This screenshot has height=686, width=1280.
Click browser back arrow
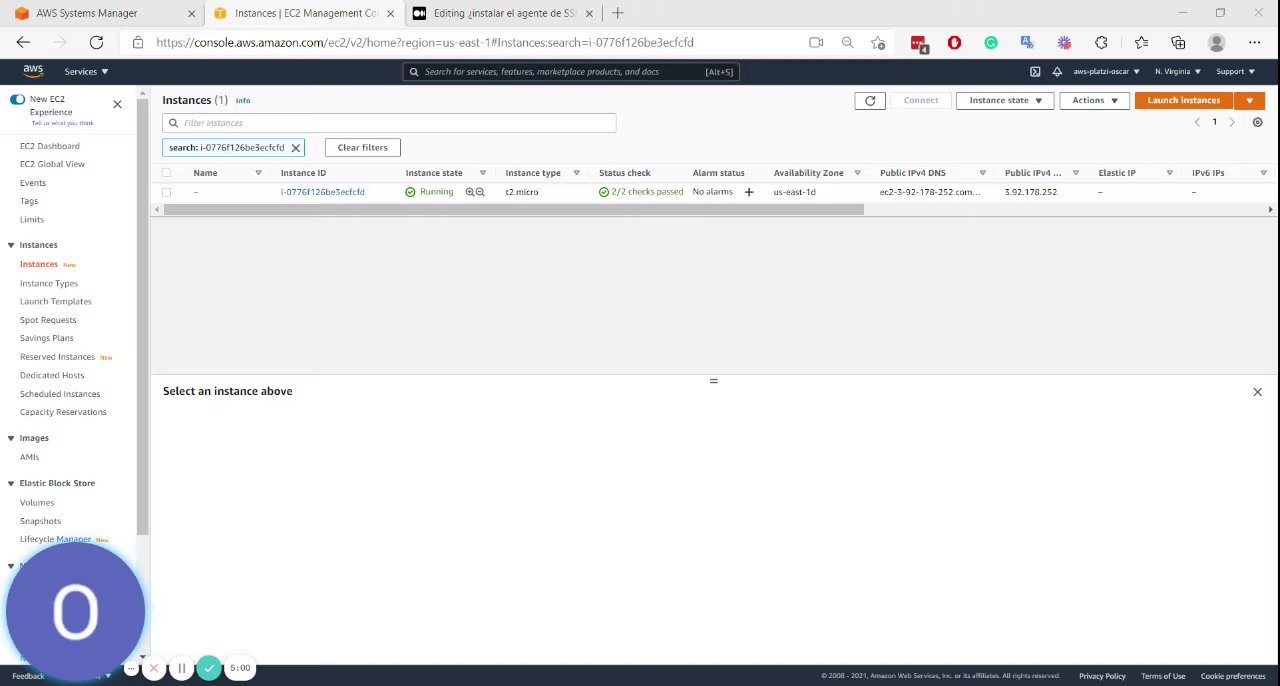[x=23, y=42]
